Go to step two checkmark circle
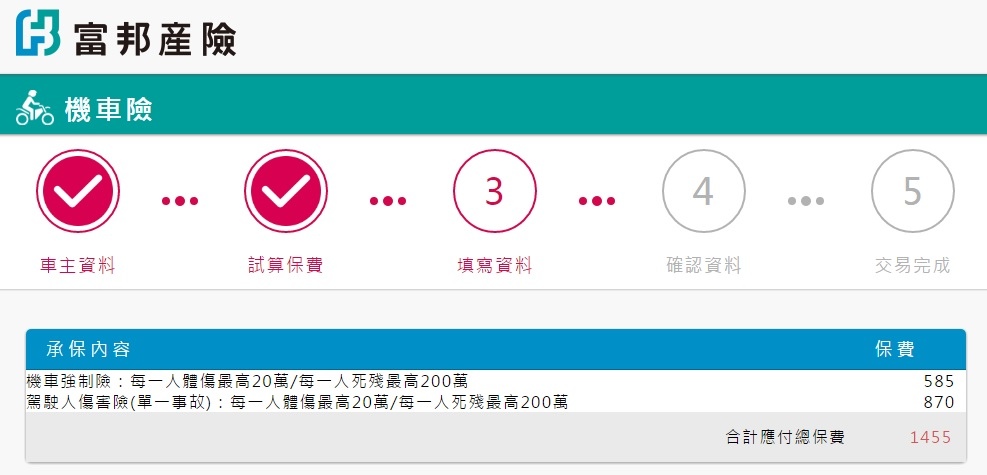The width and height of the screenshot is (987, 475). pos(286,191)
